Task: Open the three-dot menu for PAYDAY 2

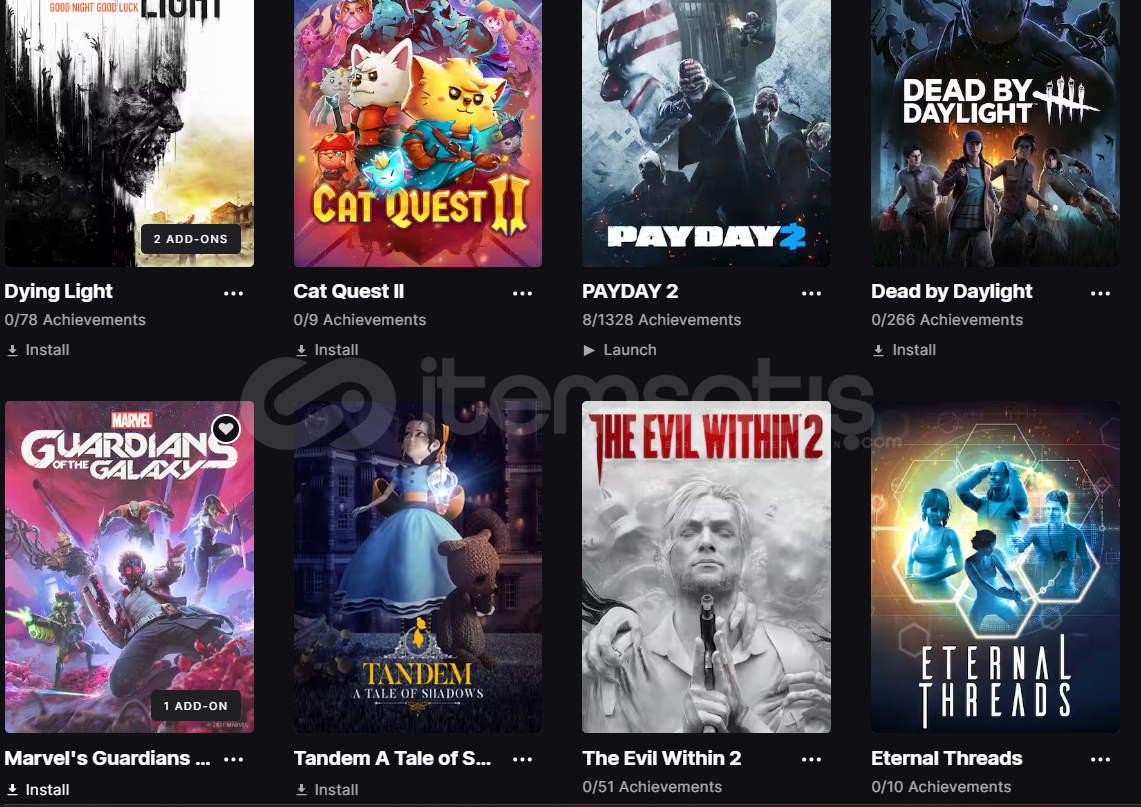Action: (811, 293)
